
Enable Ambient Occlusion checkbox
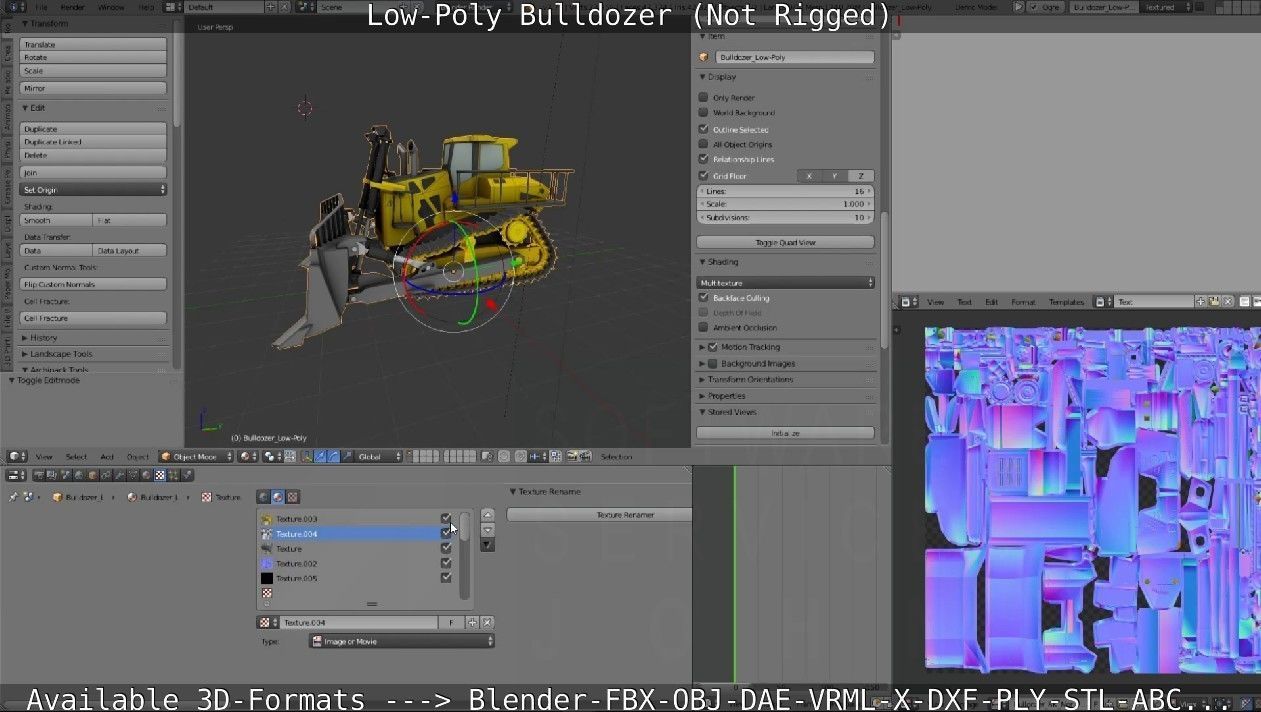pyautogui.click(x=704, y=327)
